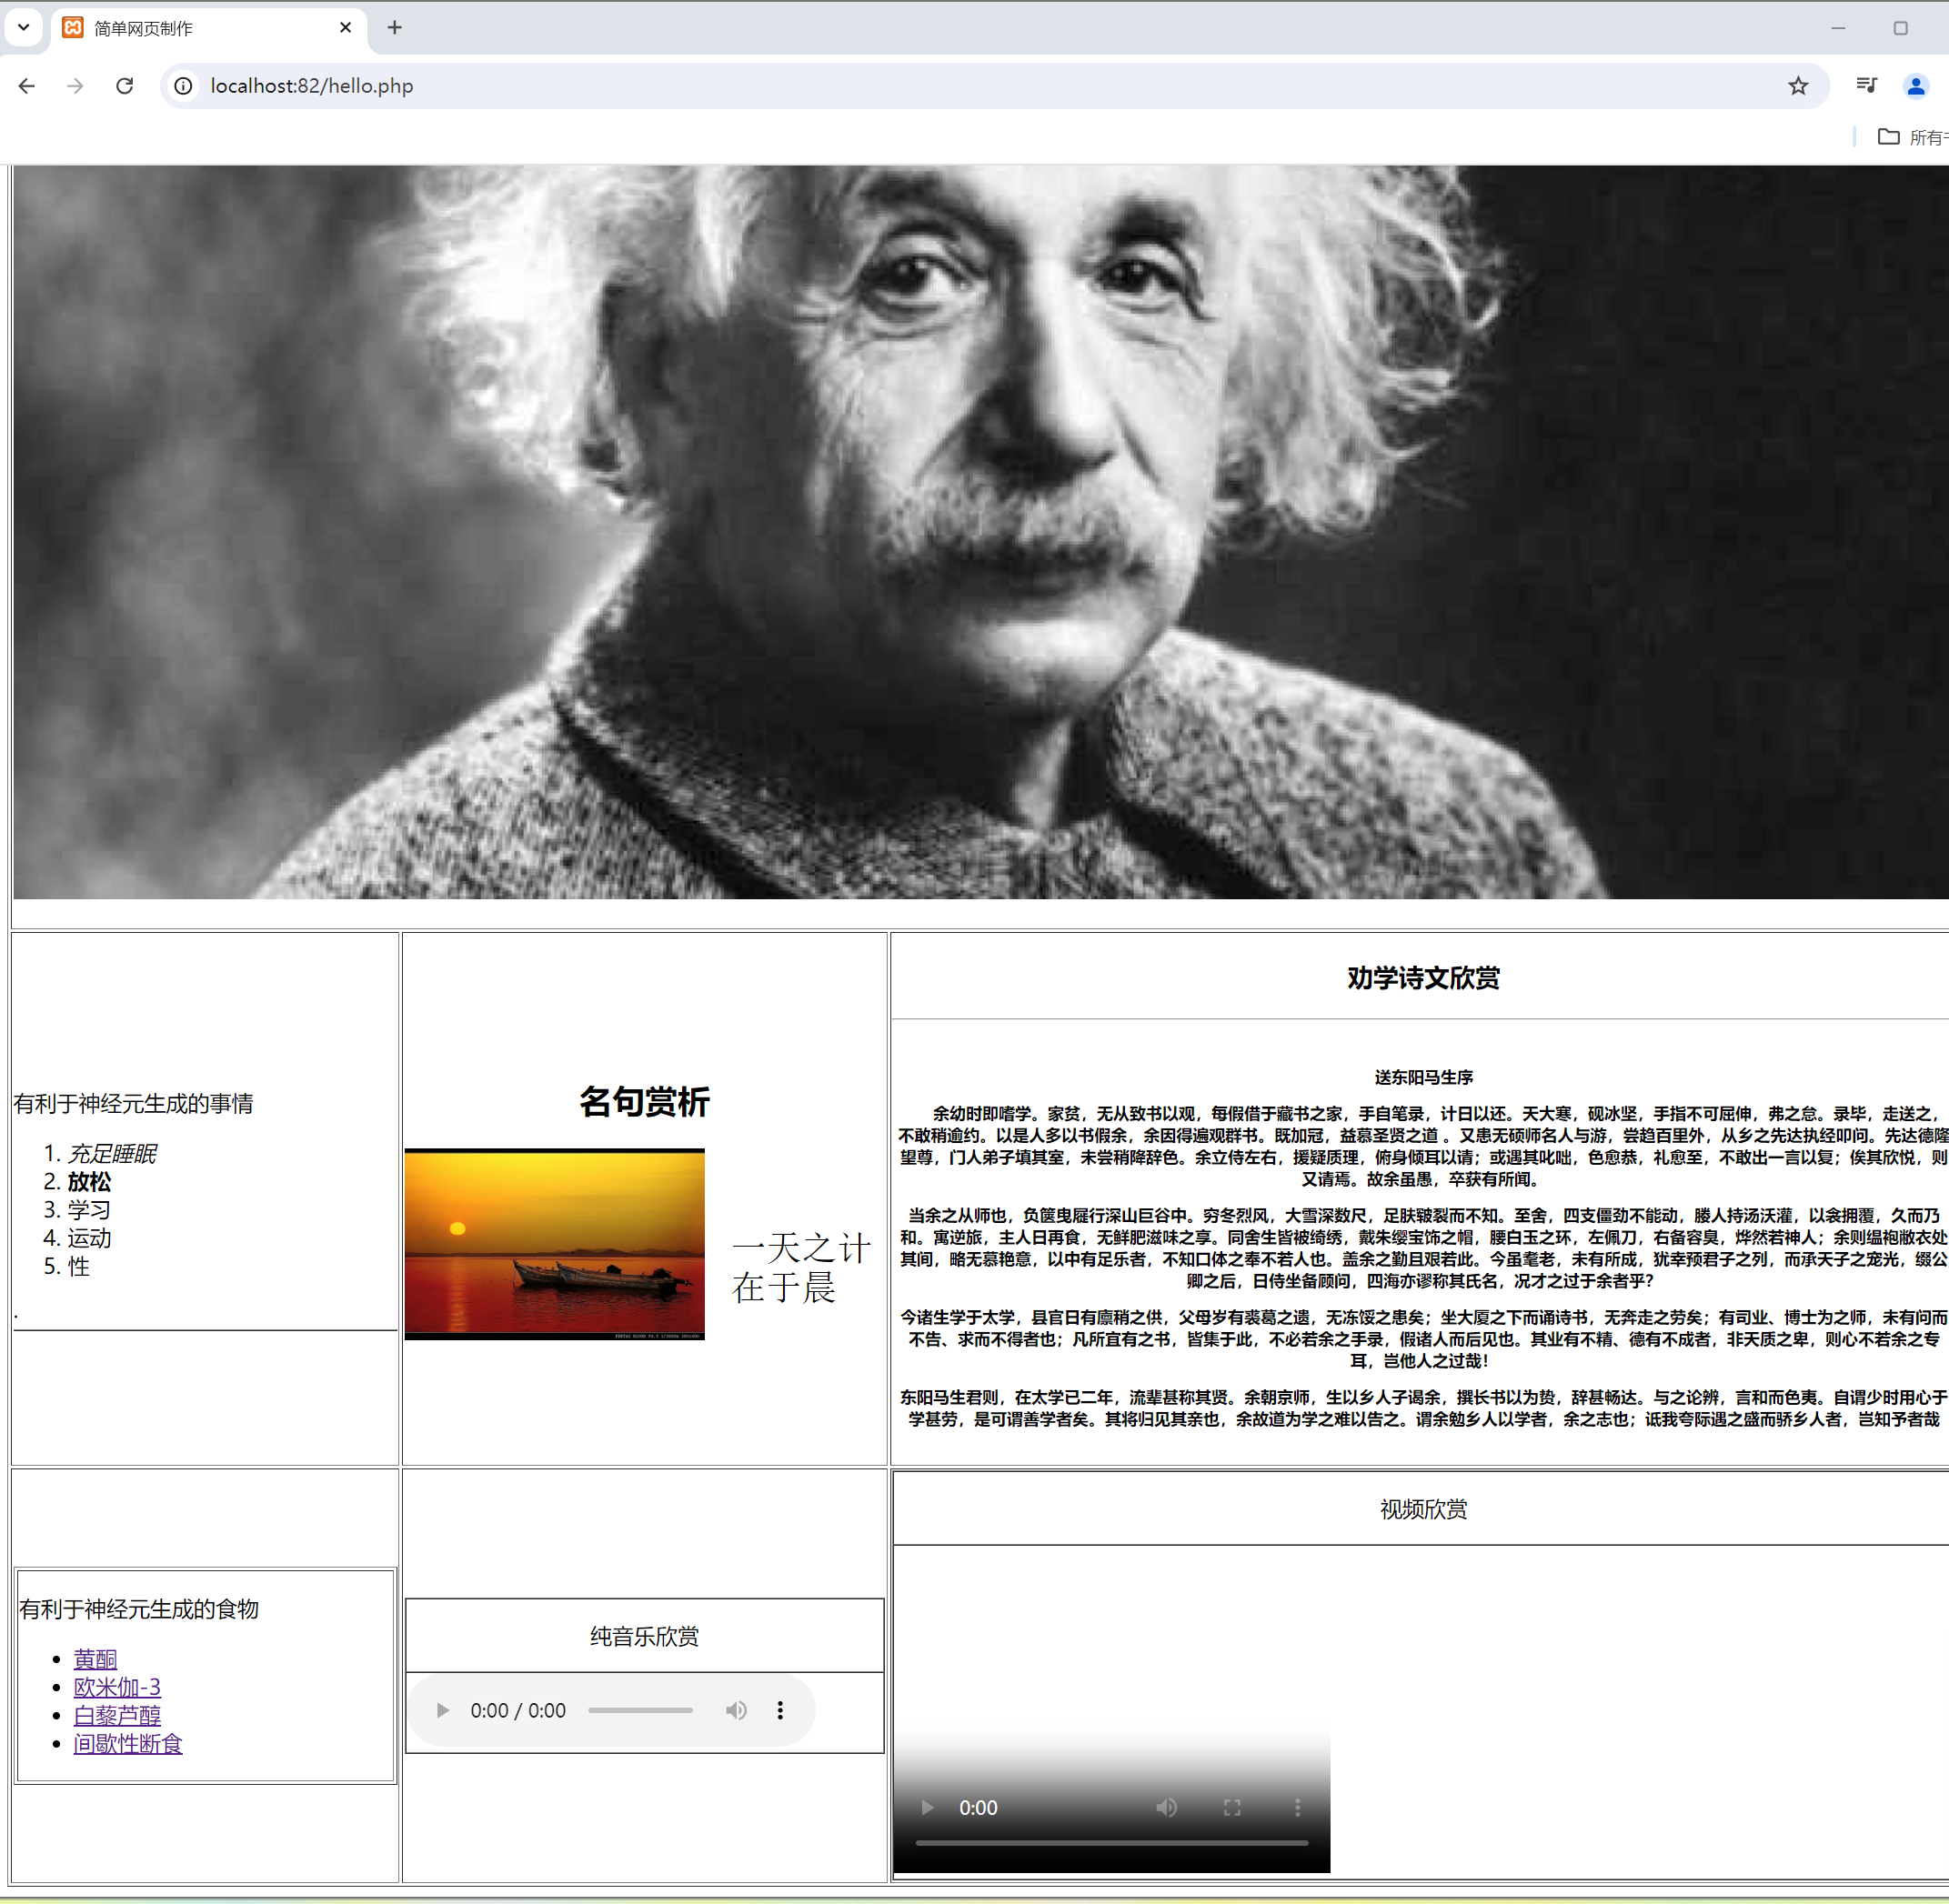Open the media control icon in the toolbar

pos(1865,86)
